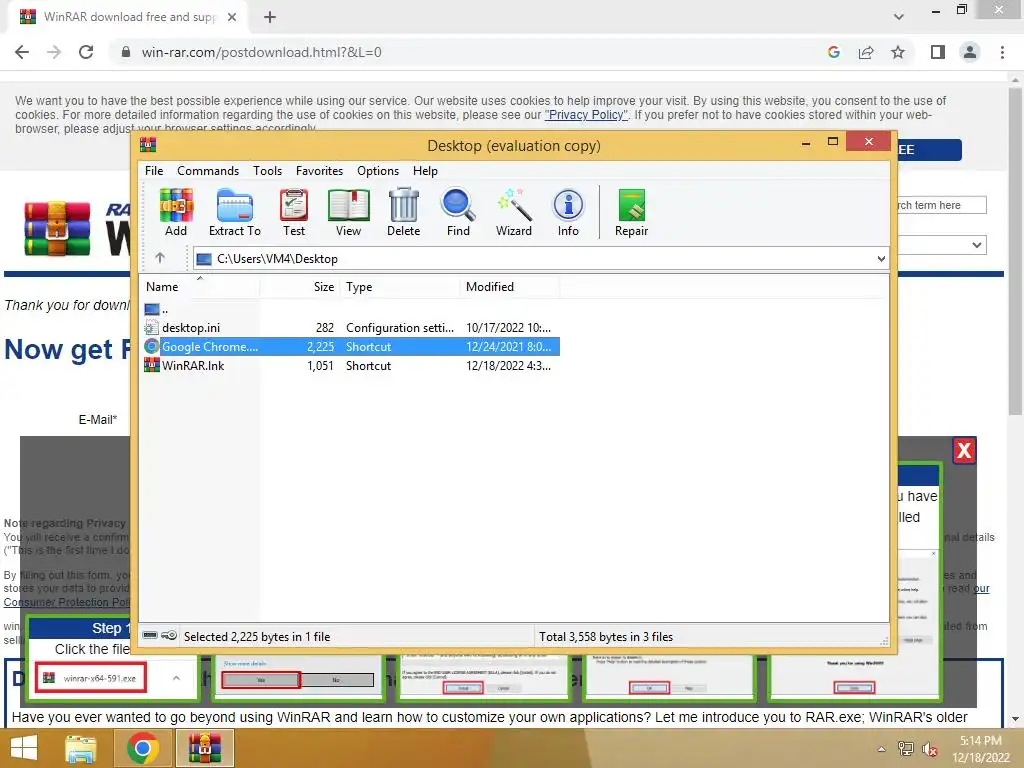
Task: Open the Tools menu
Action: pyautogui.click(x=267, y=170)
